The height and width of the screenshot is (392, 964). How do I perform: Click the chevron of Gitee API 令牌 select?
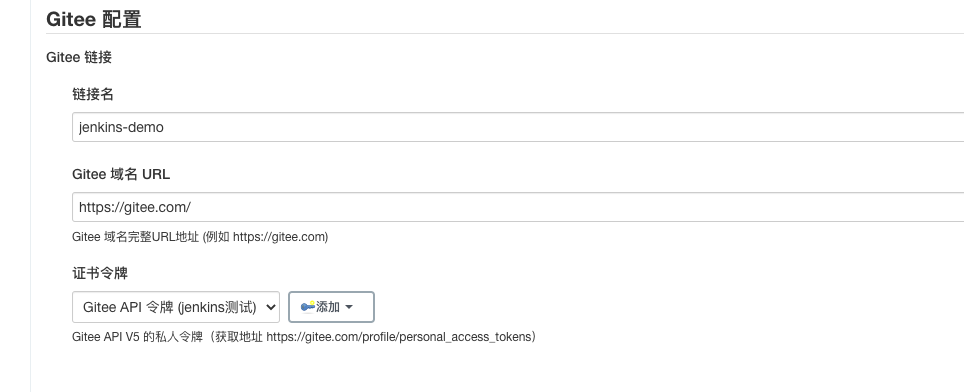271,307
